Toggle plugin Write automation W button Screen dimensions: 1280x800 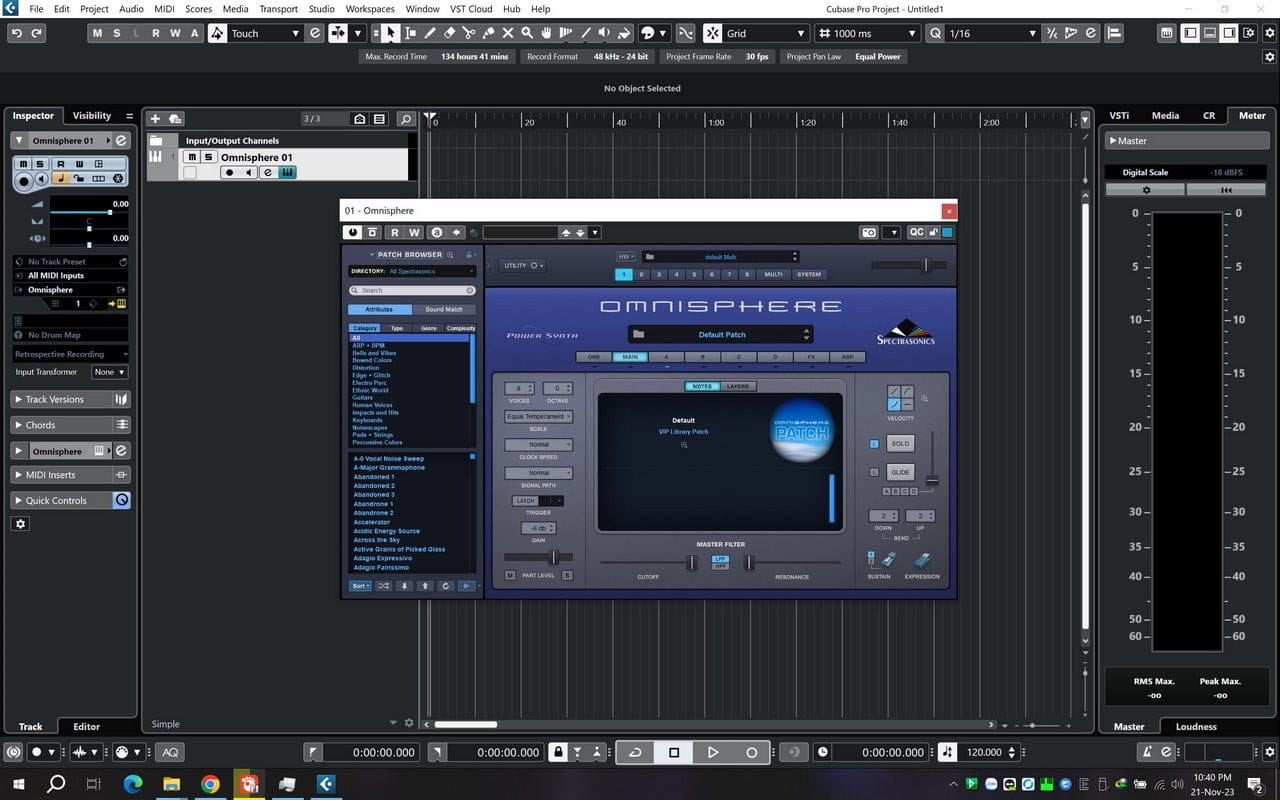click(414, 232)
